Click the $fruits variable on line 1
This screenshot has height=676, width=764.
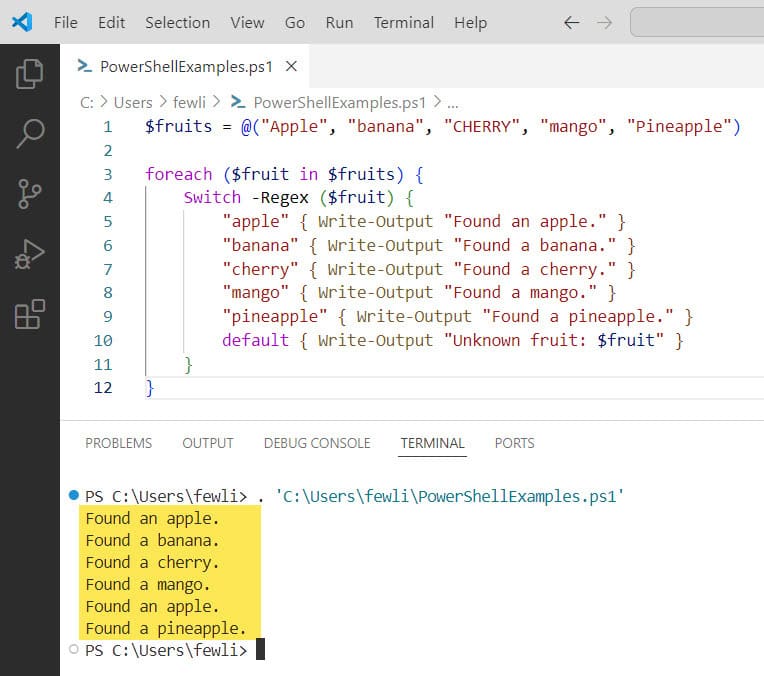click(x=178, y=127)
